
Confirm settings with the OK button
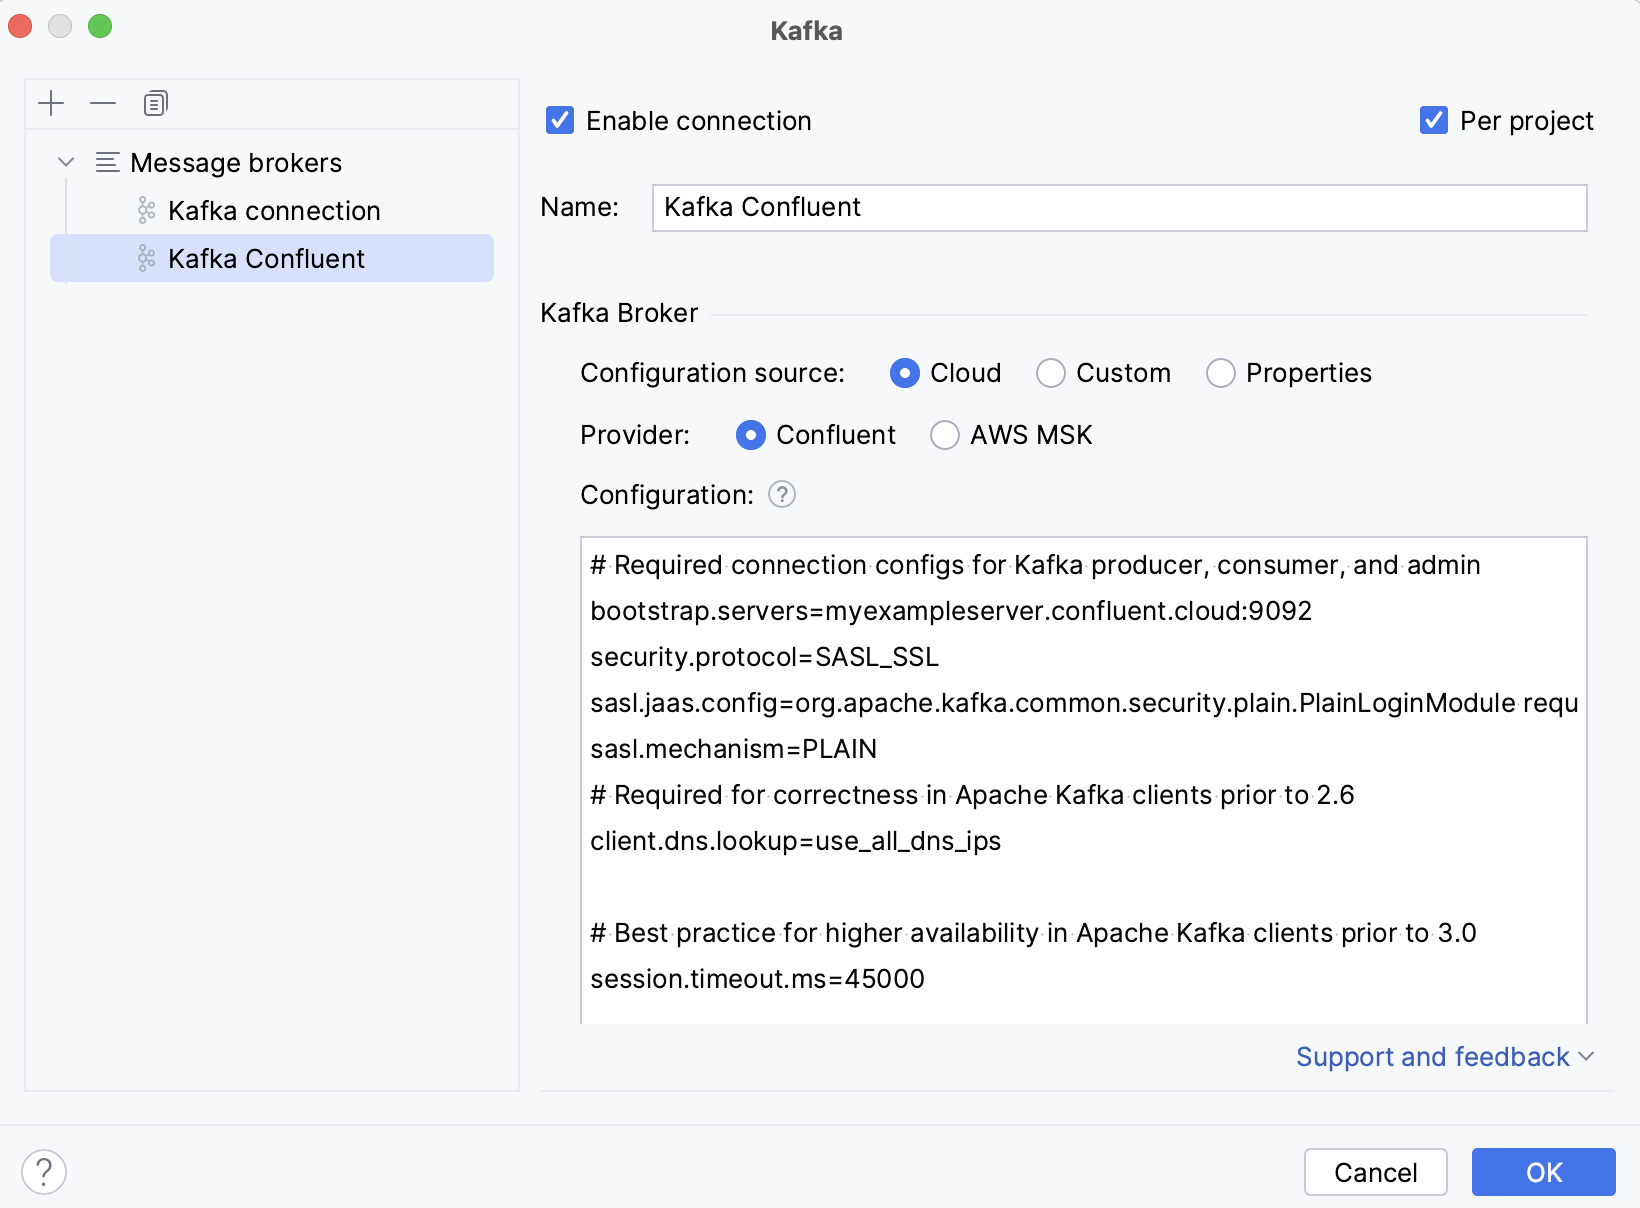click(x=1543, y=1172)
